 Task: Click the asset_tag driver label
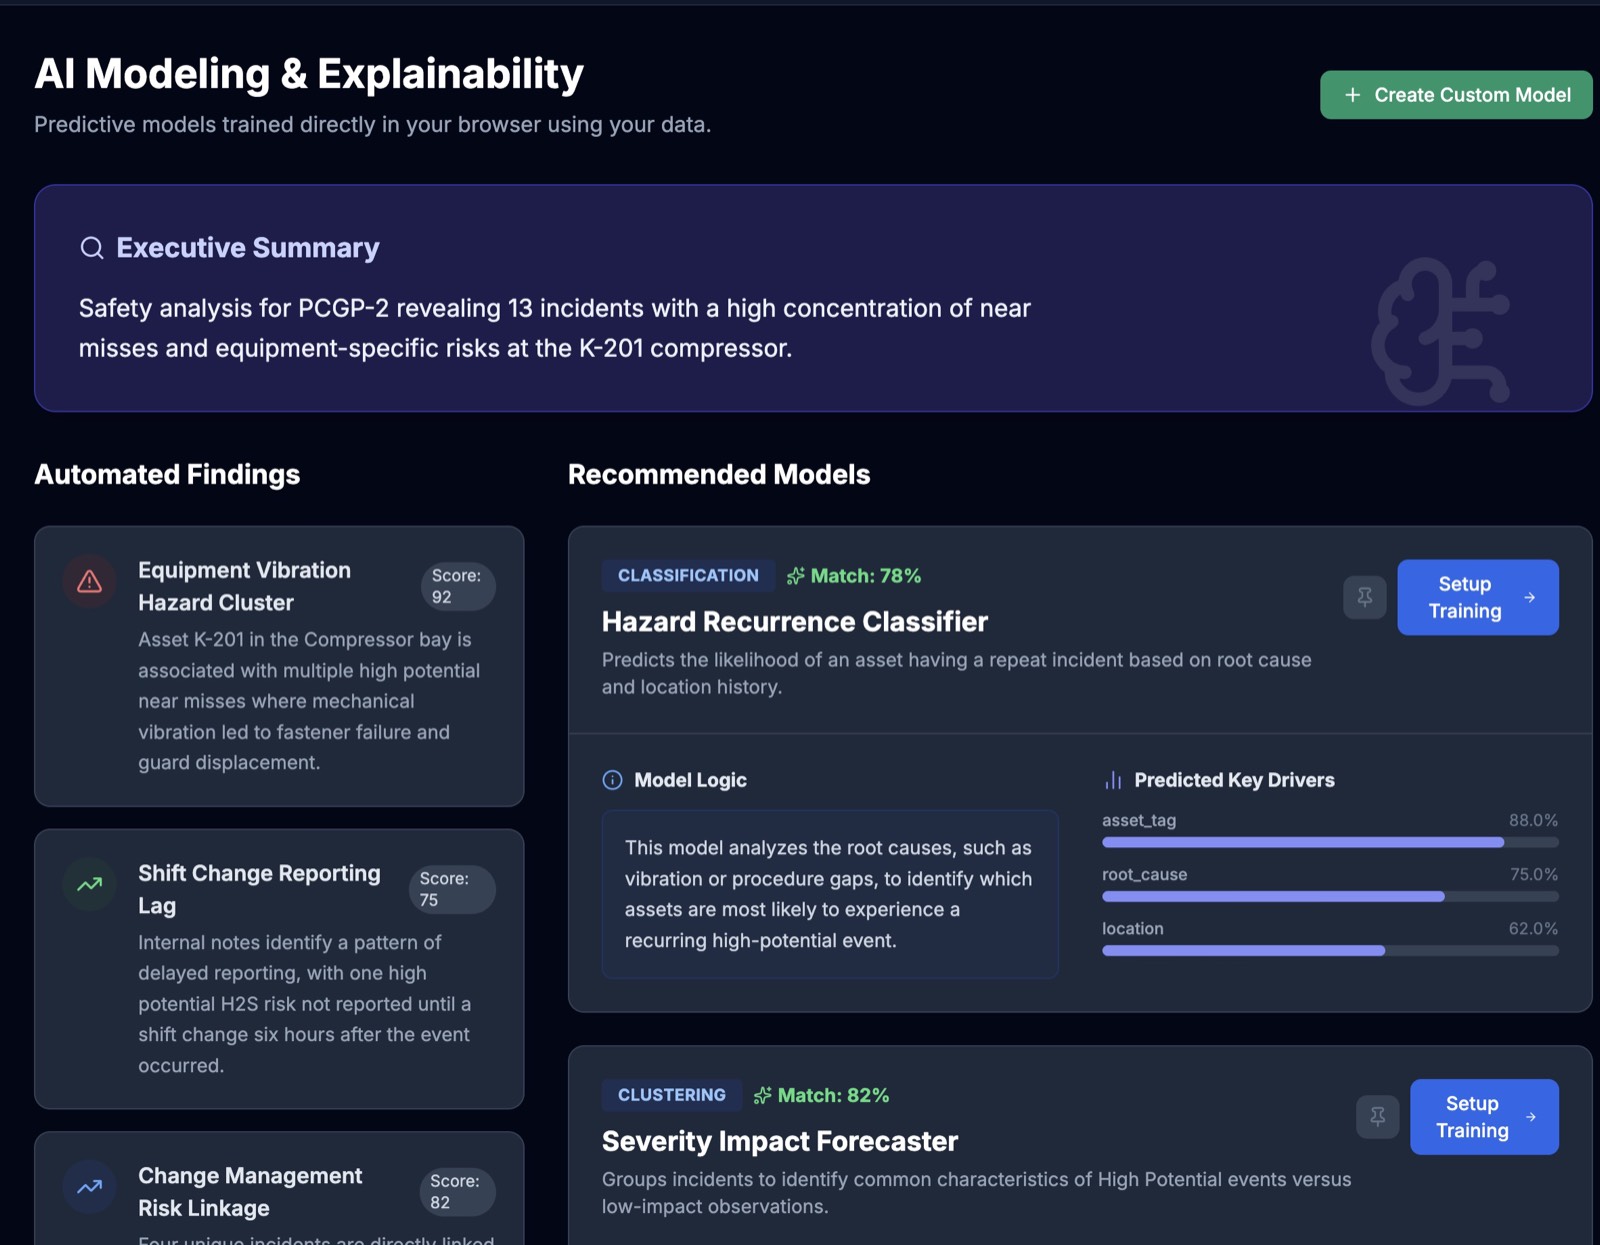tap(1139, 820)
